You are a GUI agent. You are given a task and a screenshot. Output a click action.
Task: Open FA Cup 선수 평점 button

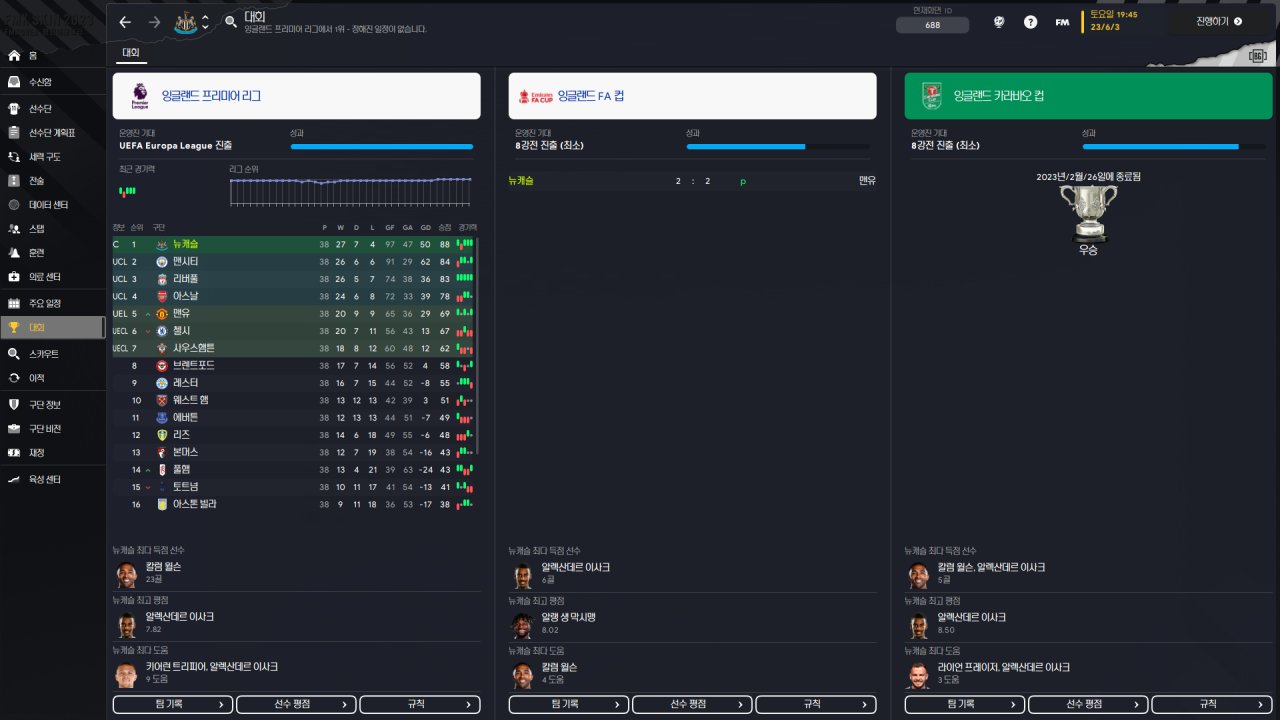(692, 704)
